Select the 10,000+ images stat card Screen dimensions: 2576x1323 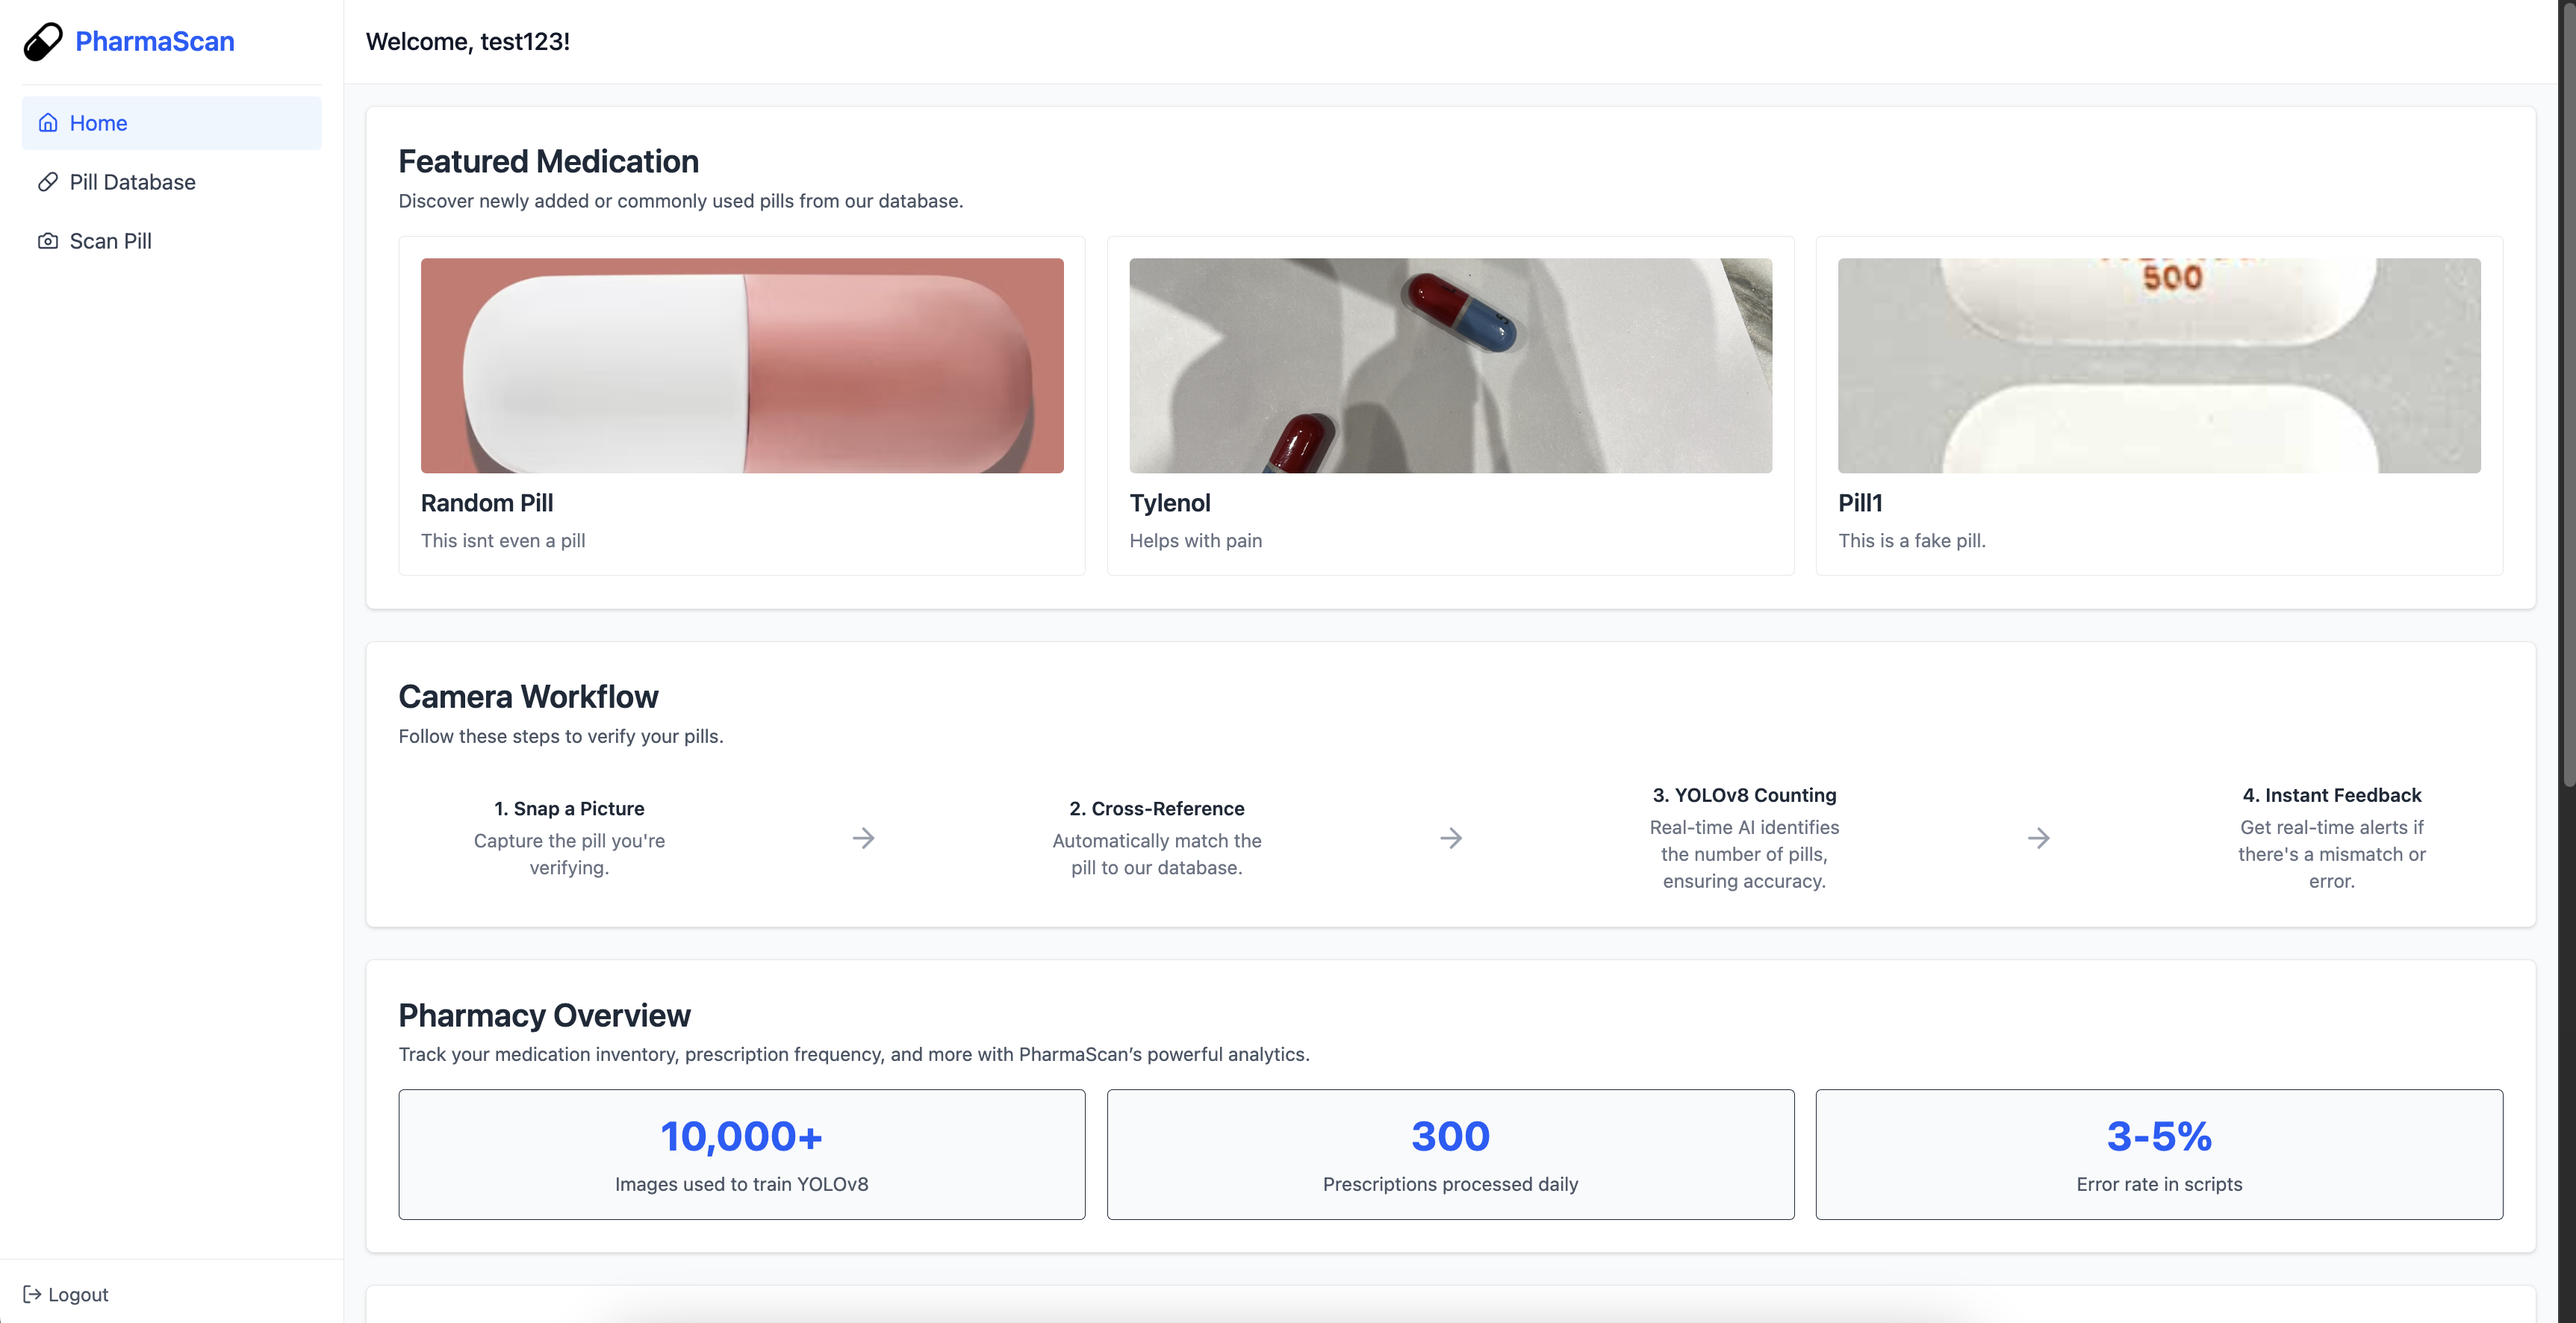pos(742,1154)
